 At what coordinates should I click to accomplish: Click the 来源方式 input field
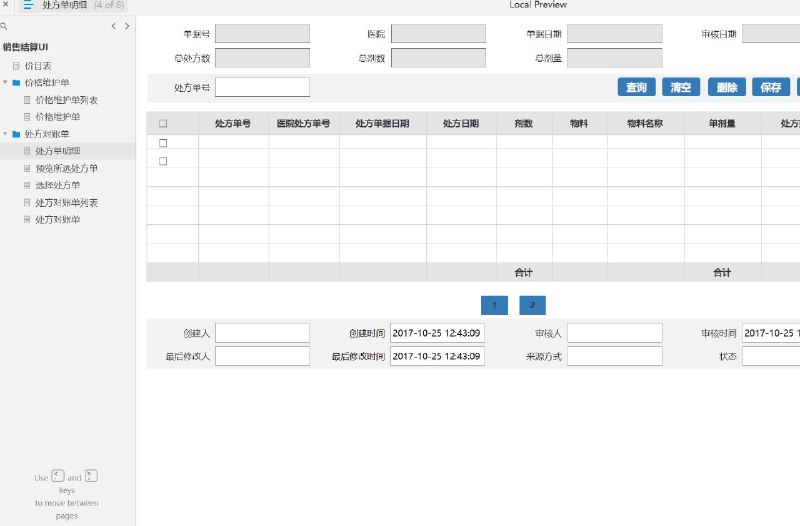point(615,356)
